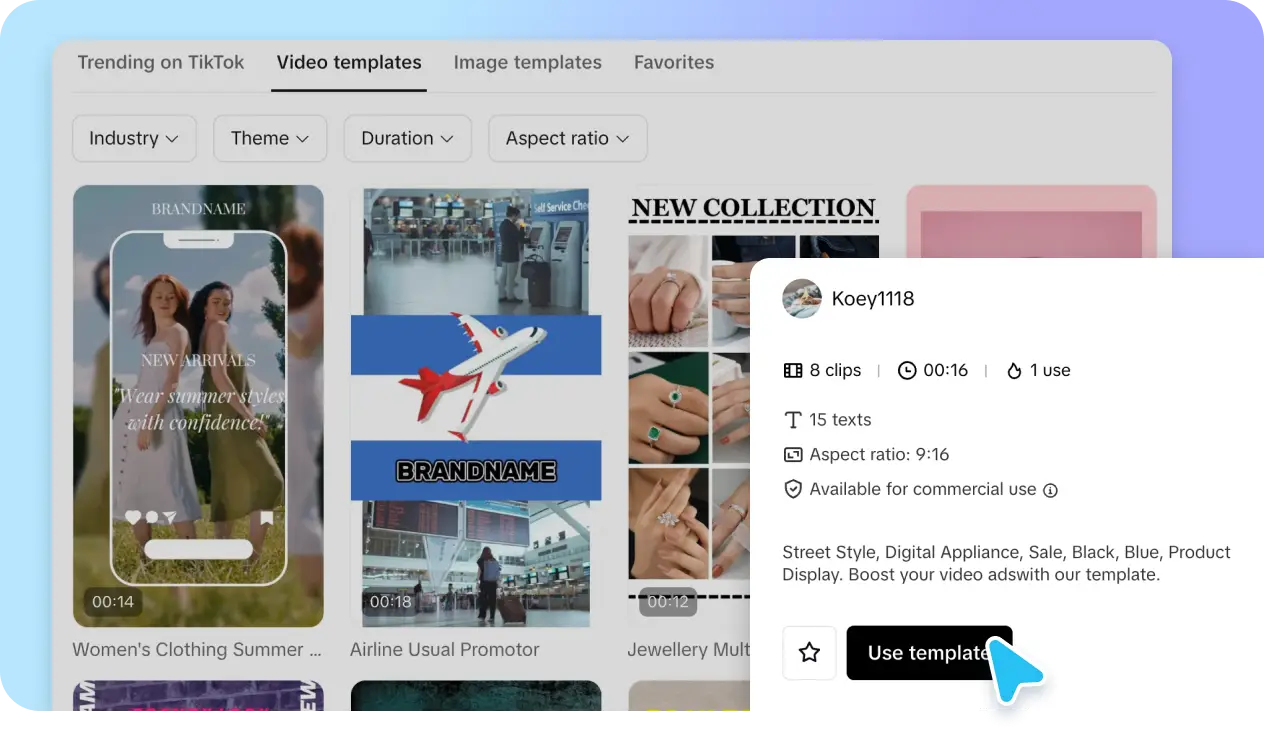Open the Image templates tab
The image size is (1264, 730).
(527, 62)
